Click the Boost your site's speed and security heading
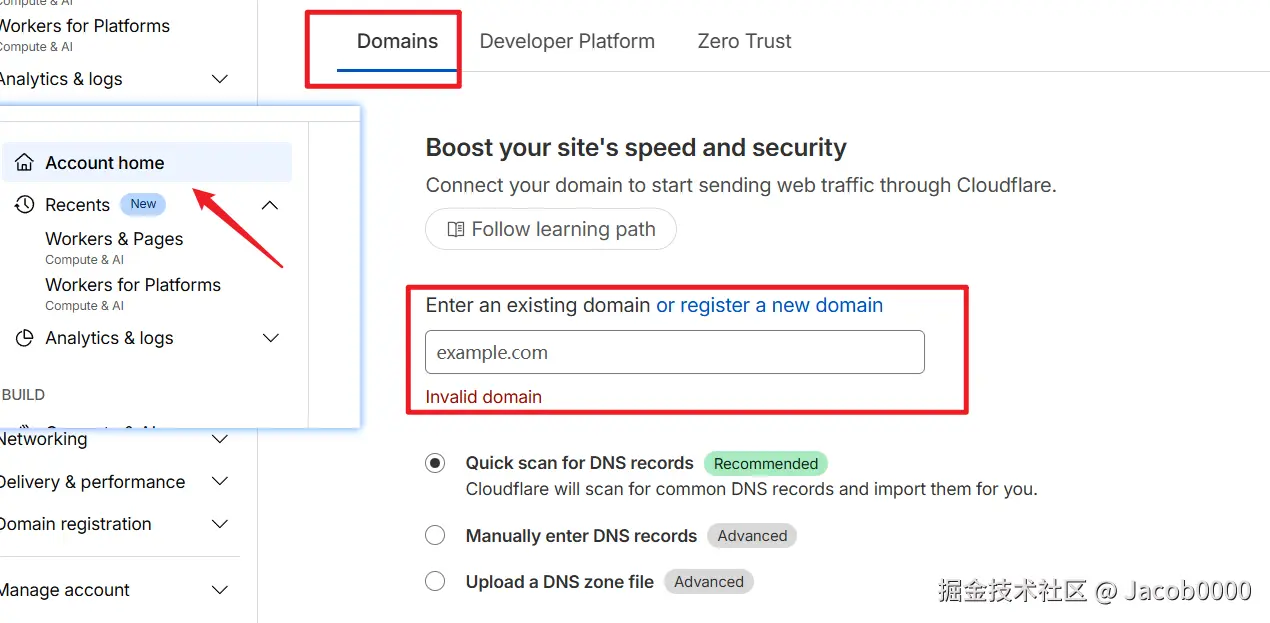The width and height of the screenshot is (1270, 623). pyautogui.click(x=636, y=148)
